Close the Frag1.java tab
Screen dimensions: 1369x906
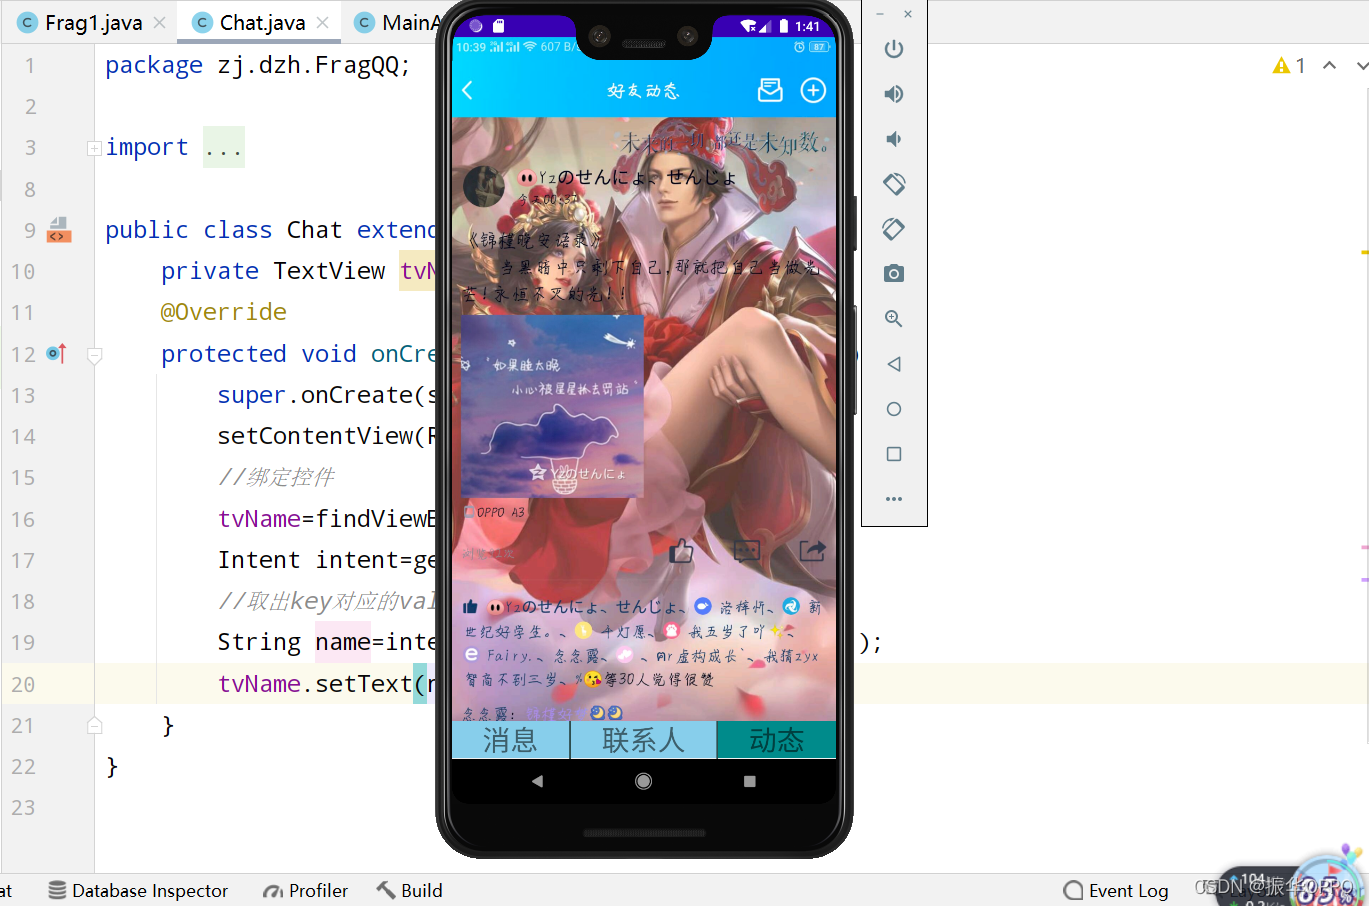159,22
